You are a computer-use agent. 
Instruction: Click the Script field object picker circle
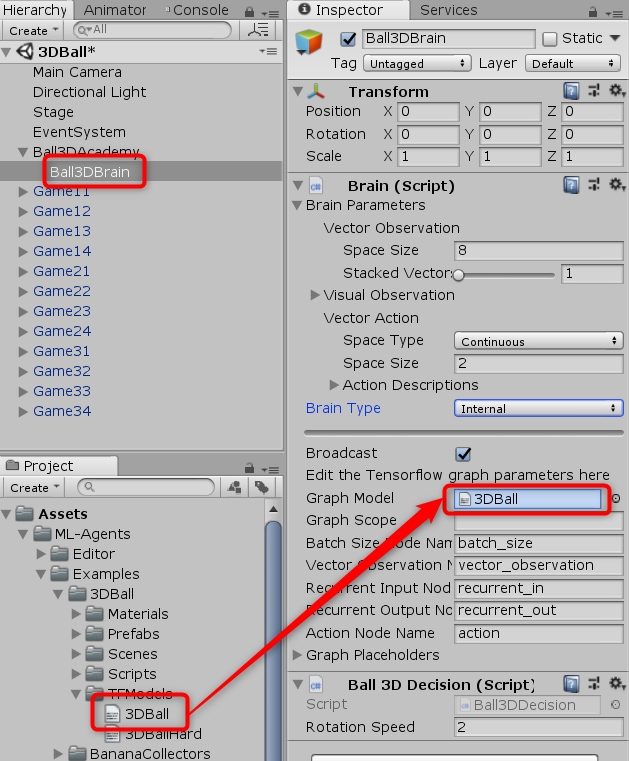(x=615, y=705)
